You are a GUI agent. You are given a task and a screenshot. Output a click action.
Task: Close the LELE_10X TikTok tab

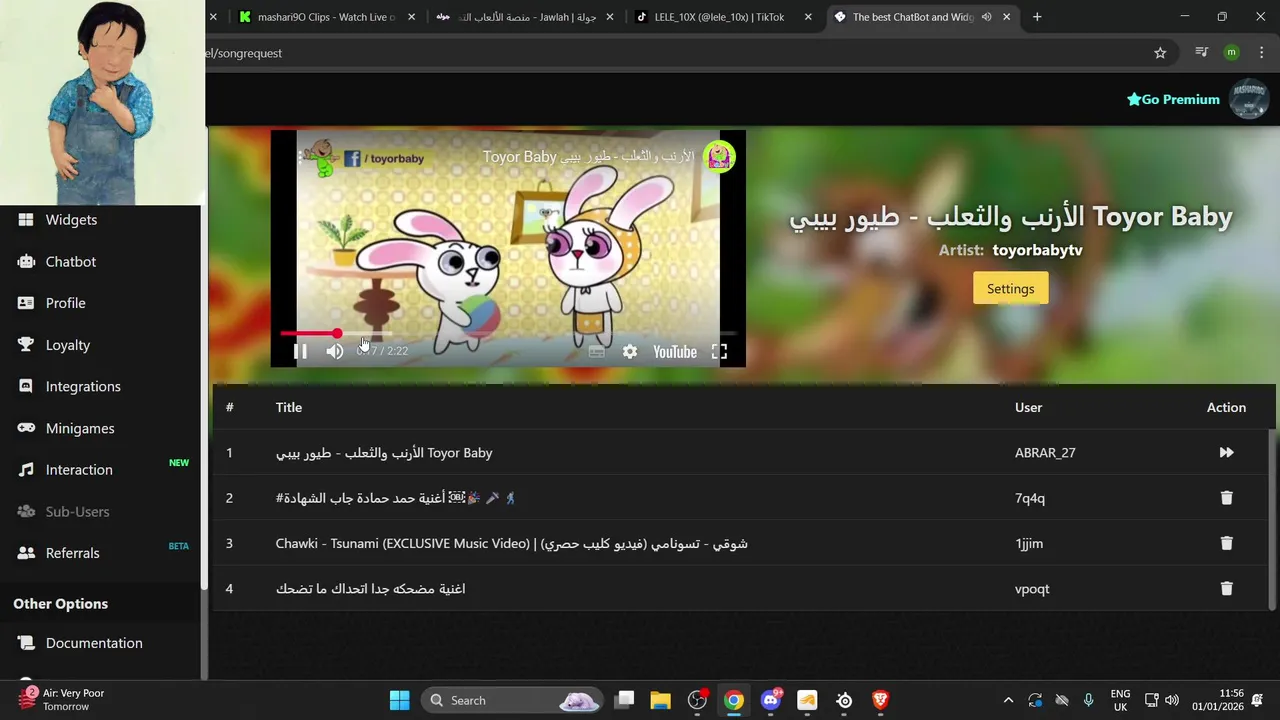(808, 17)
